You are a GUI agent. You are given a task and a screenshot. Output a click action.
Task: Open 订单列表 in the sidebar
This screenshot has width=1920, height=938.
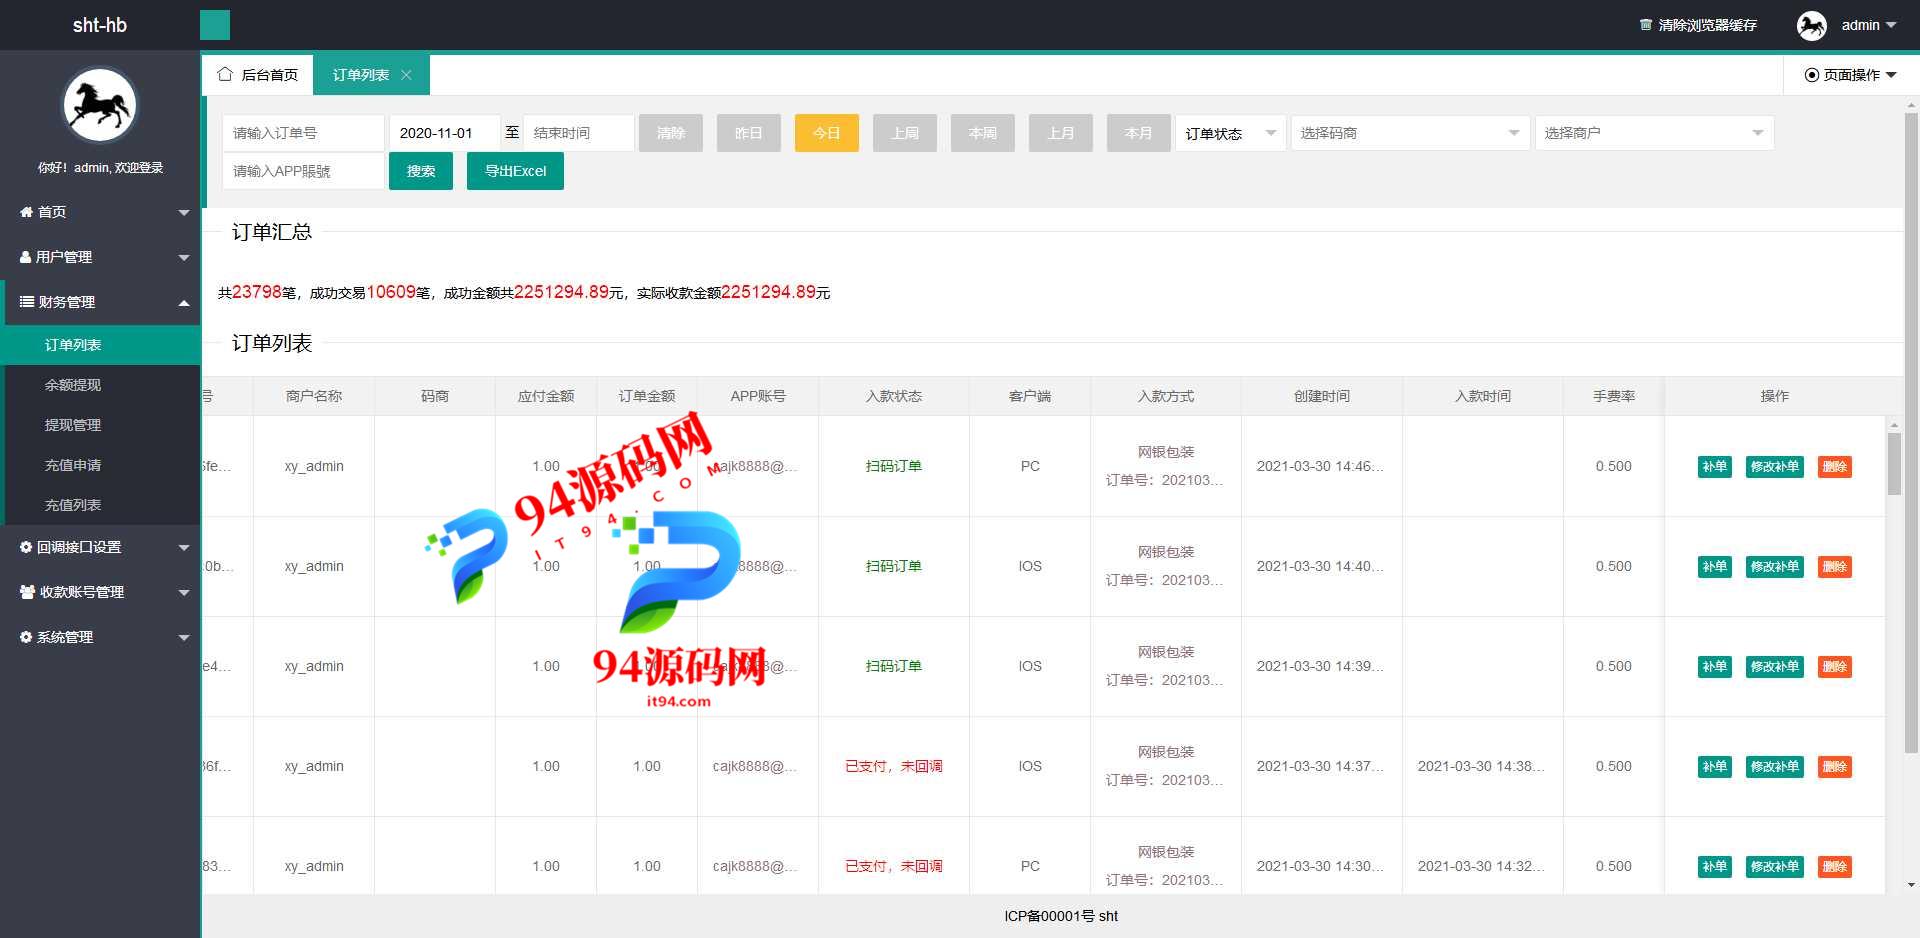tap(100, 345)
